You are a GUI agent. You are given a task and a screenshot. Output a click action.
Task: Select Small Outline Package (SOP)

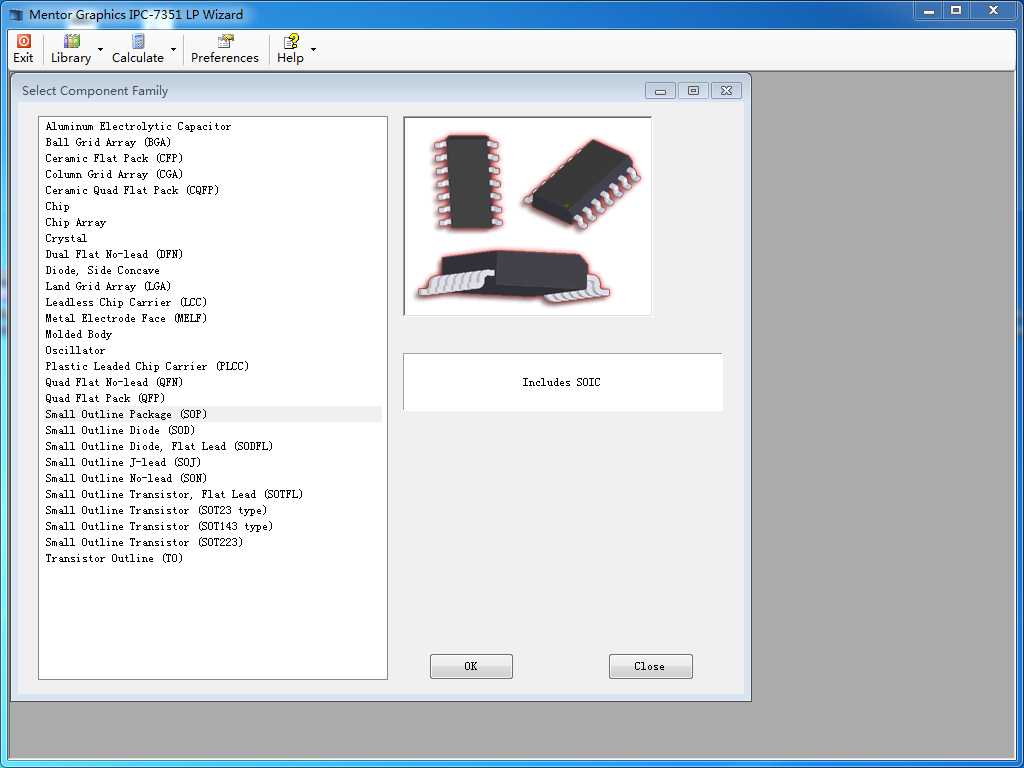pyautogui.click(x=210, y=414)
